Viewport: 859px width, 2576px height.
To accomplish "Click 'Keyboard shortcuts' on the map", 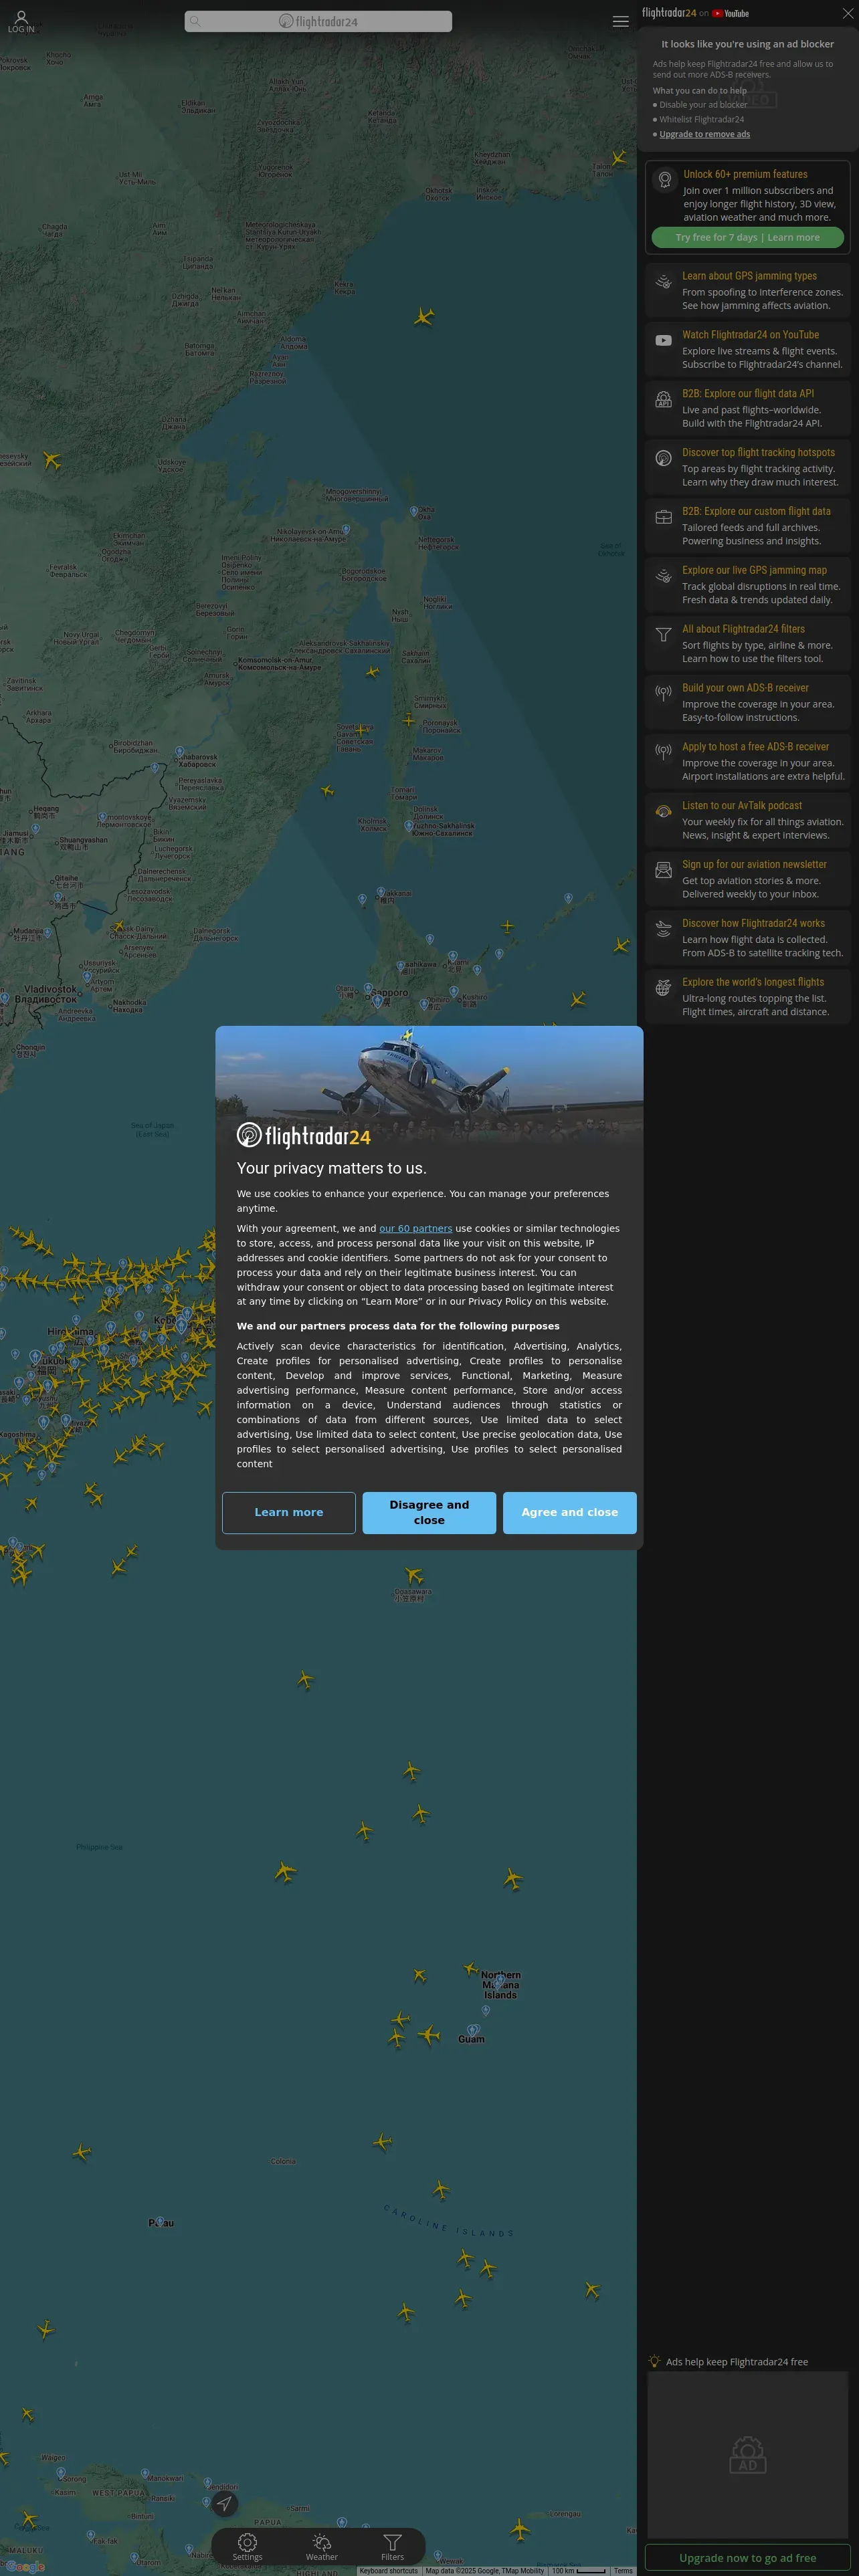I will pyautogui.click(x=388, y=2571).
